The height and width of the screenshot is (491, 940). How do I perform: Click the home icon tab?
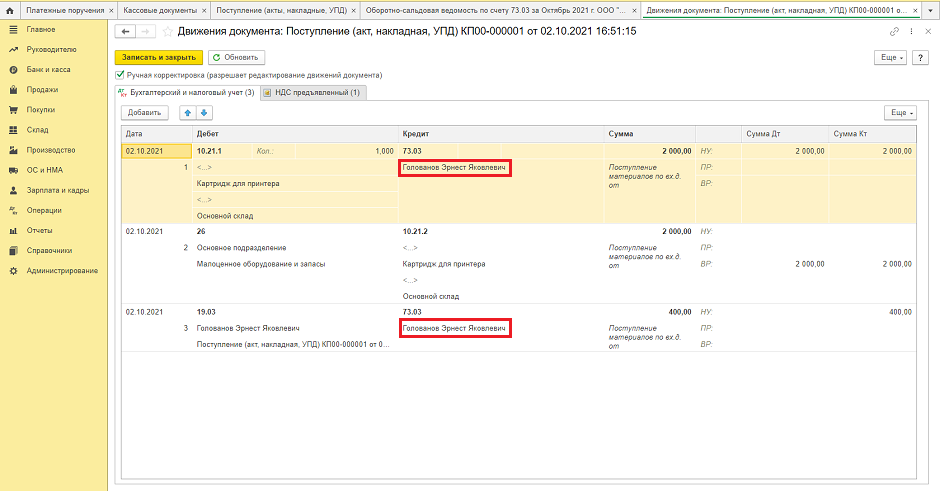coord(11,9)
